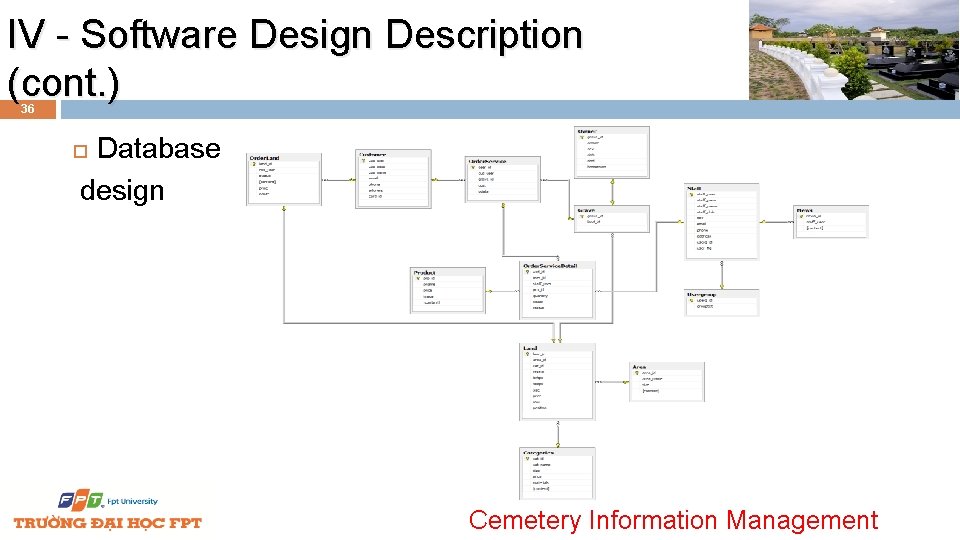This screenshot has height=540, width=960.
Task: Select the "Database design" bullet text
Action: tap(150, 169)
